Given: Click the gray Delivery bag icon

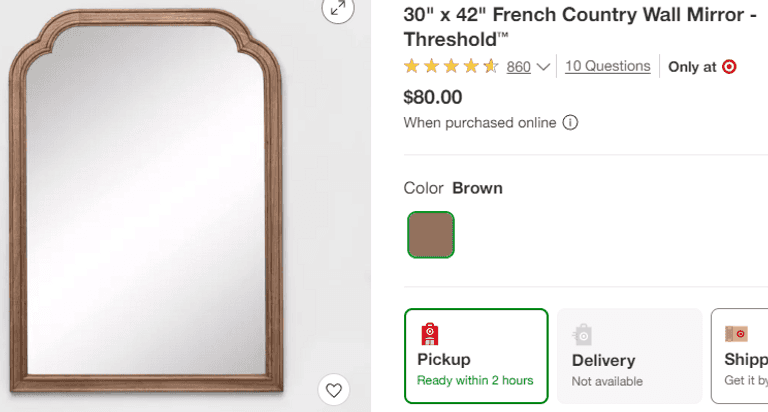Looking at the screenshot, I should click(x=583, y=334).
